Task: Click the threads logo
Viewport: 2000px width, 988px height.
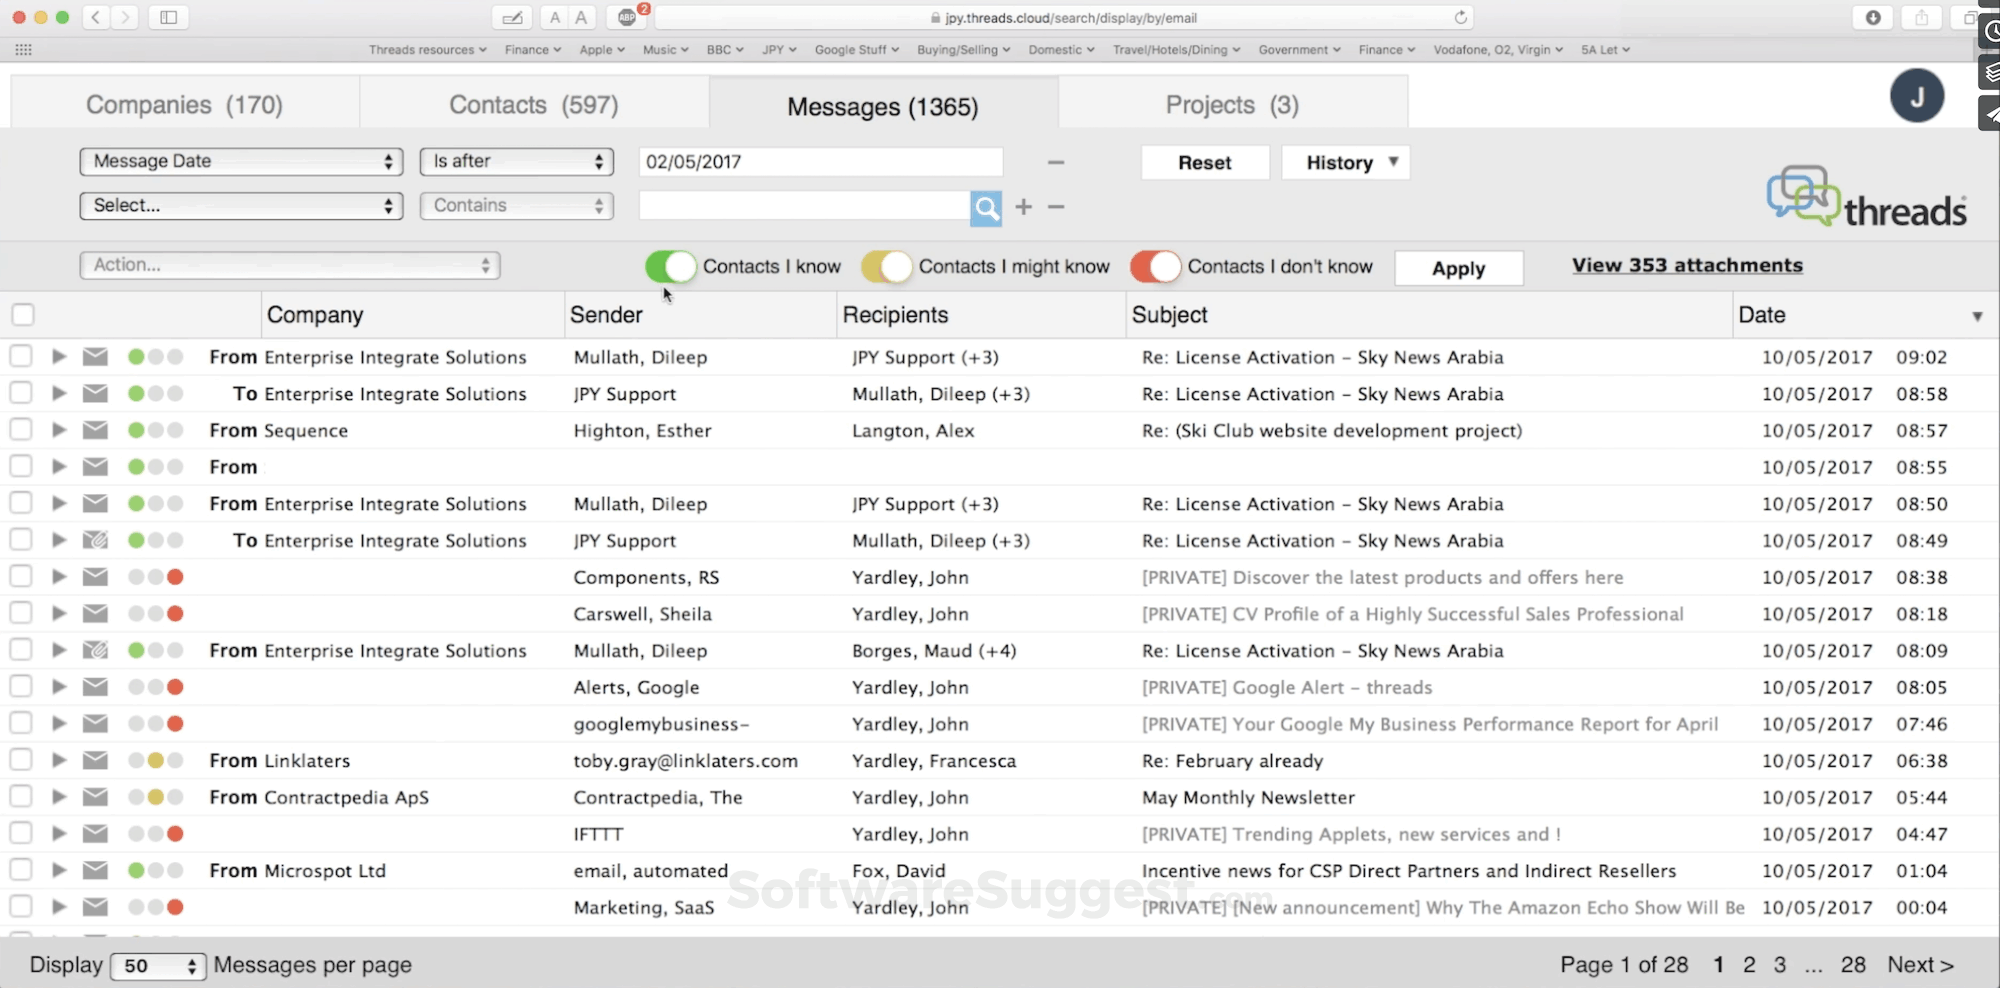Action: [1866, 196]
